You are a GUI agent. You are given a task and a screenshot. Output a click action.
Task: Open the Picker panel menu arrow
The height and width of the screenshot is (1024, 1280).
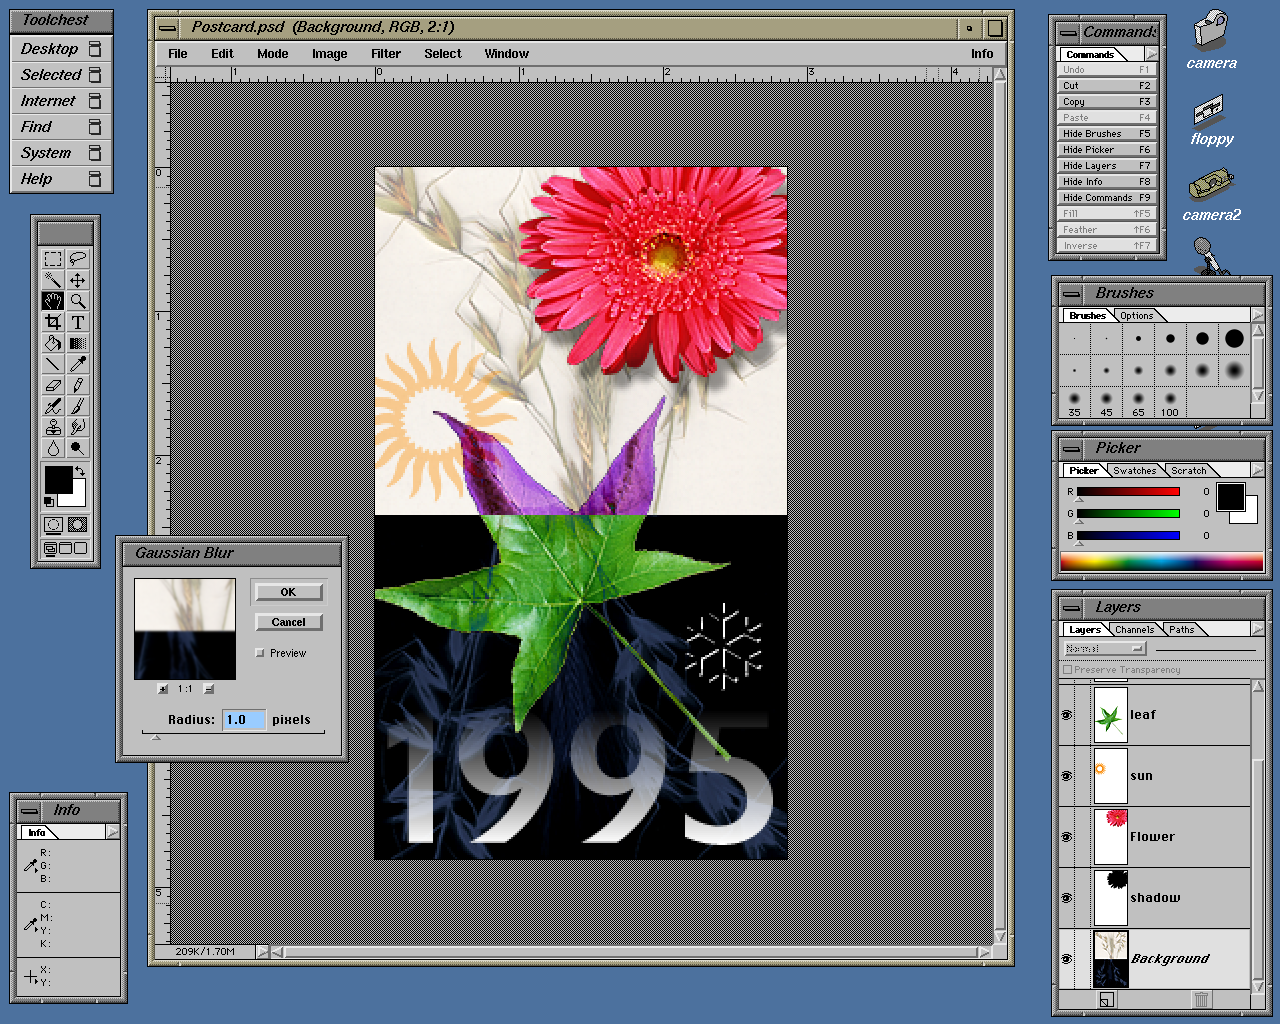[1257, 470]
